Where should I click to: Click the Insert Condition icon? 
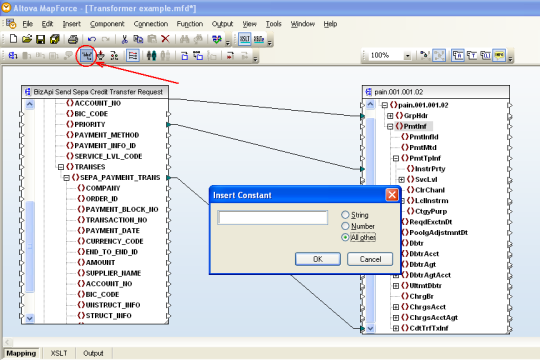point(114,55)
